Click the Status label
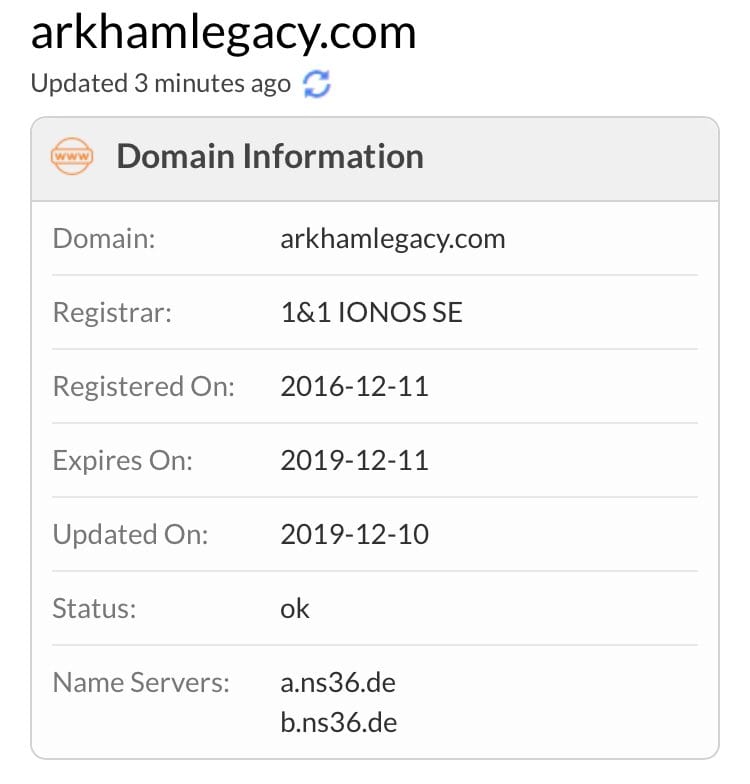This screenshot has height=784, width=750. coord(92,608)
